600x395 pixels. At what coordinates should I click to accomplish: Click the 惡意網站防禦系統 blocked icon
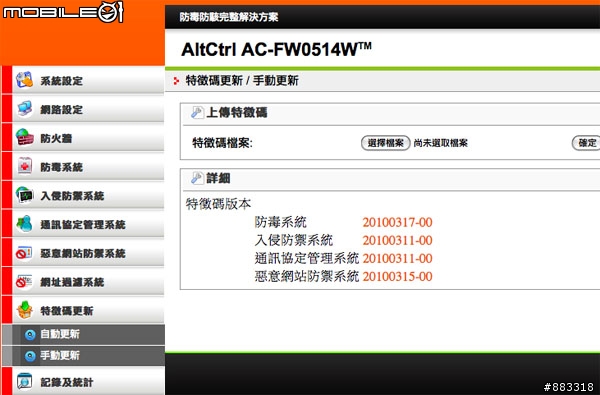tap(24, 253)
